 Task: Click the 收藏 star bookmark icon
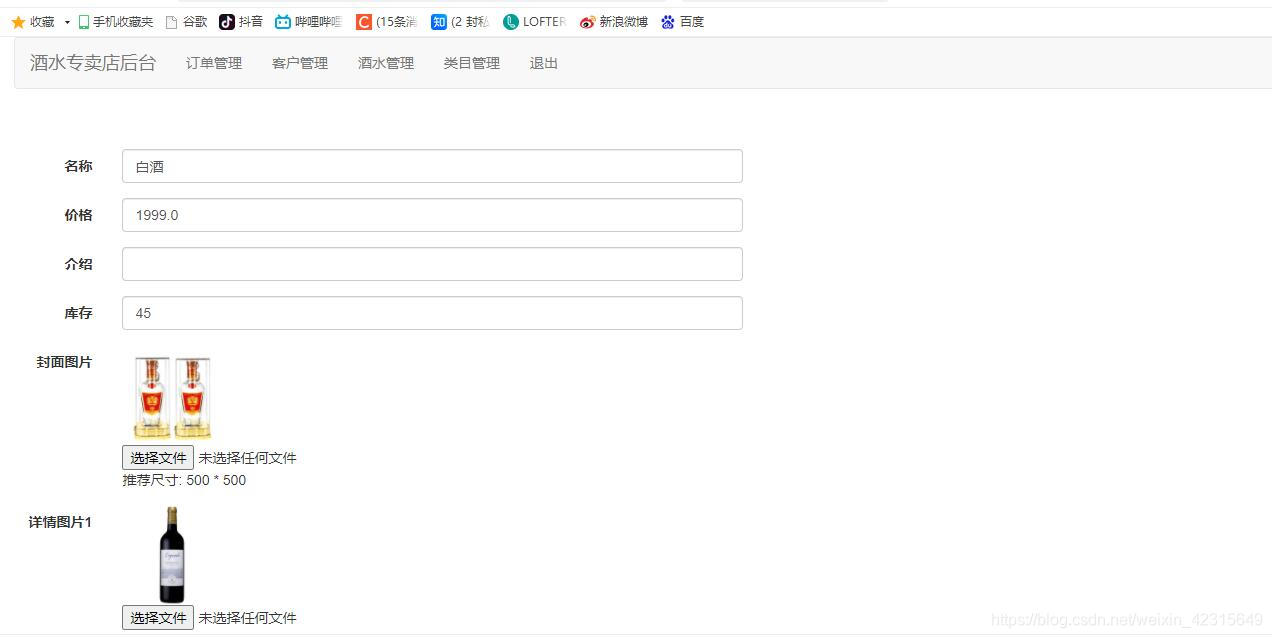point(18,22)
